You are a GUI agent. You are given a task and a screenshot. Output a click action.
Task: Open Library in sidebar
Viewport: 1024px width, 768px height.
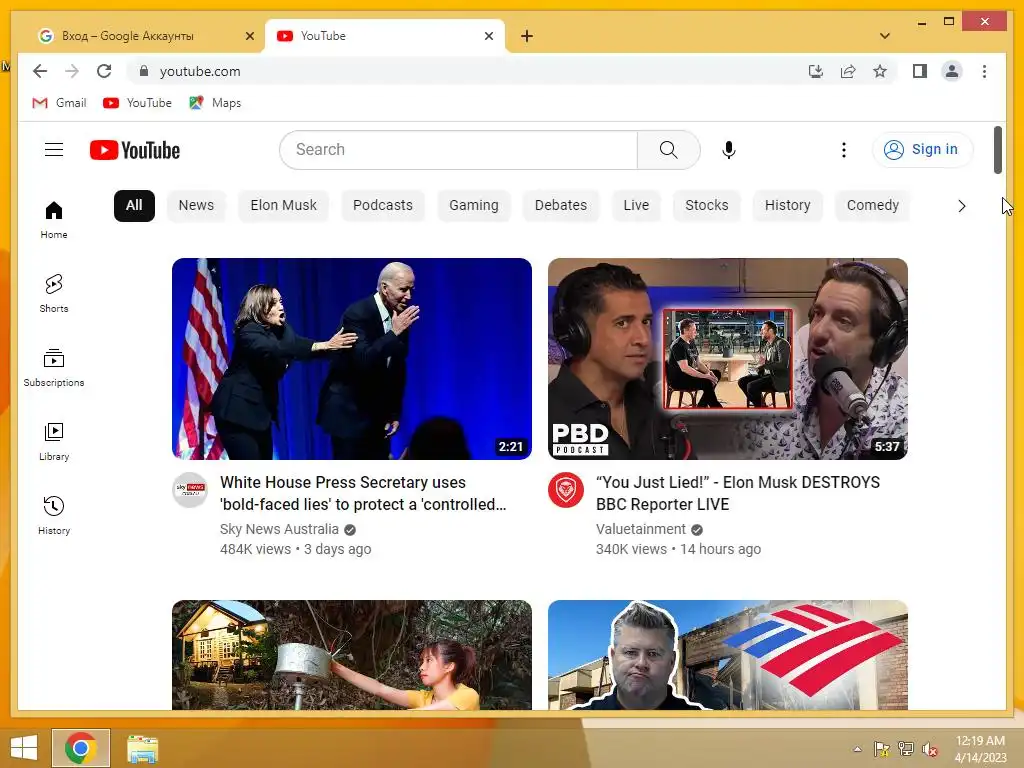coord(54,441)
